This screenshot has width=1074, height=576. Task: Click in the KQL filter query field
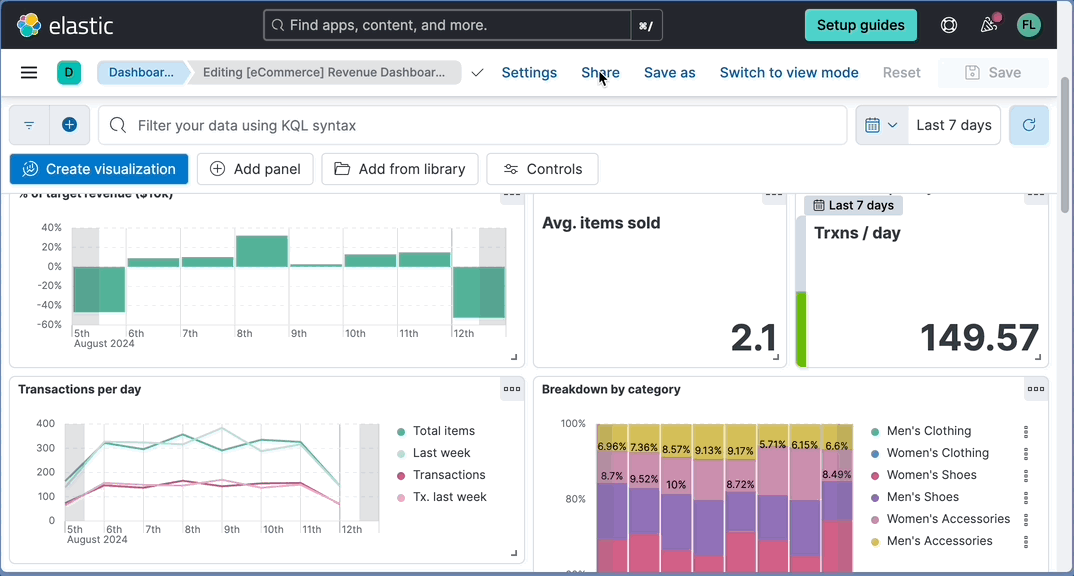[x=473, y=125]
